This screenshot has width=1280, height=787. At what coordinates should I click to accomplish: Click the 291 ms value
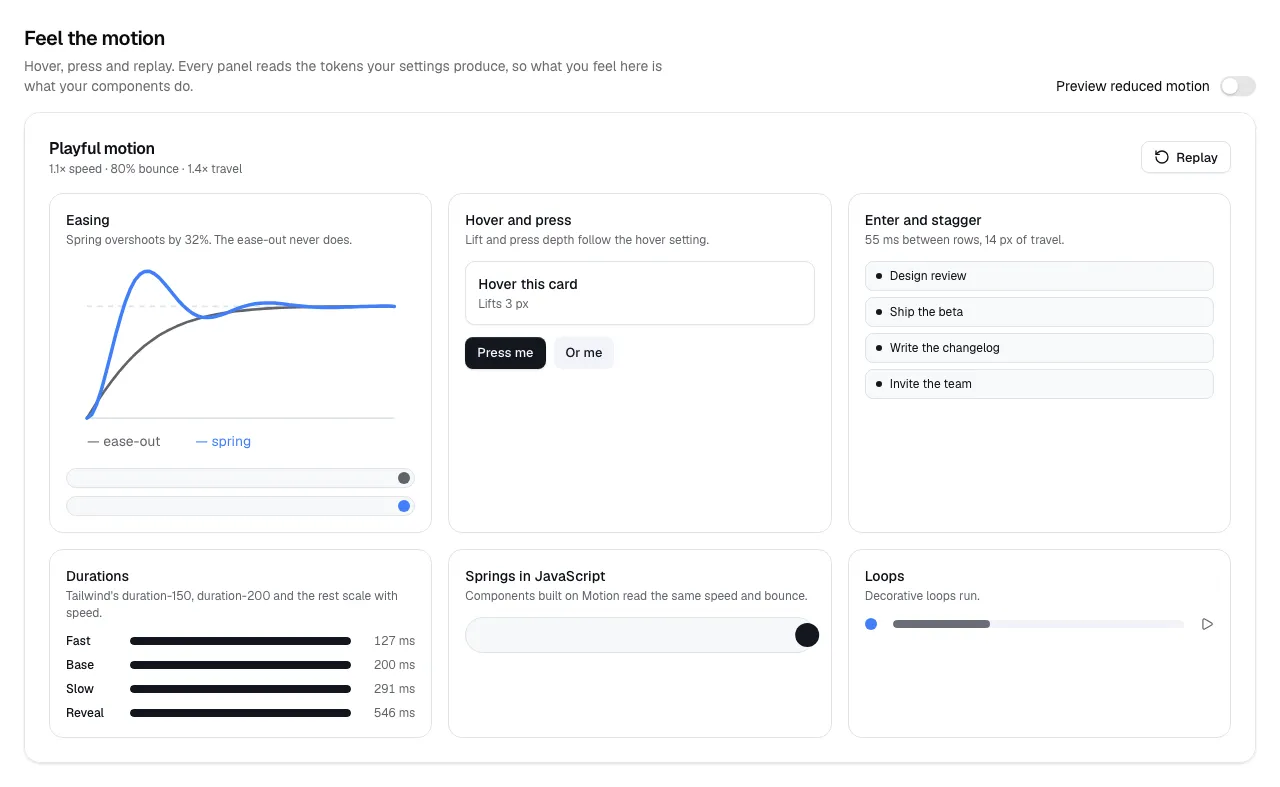click(394, 689)
